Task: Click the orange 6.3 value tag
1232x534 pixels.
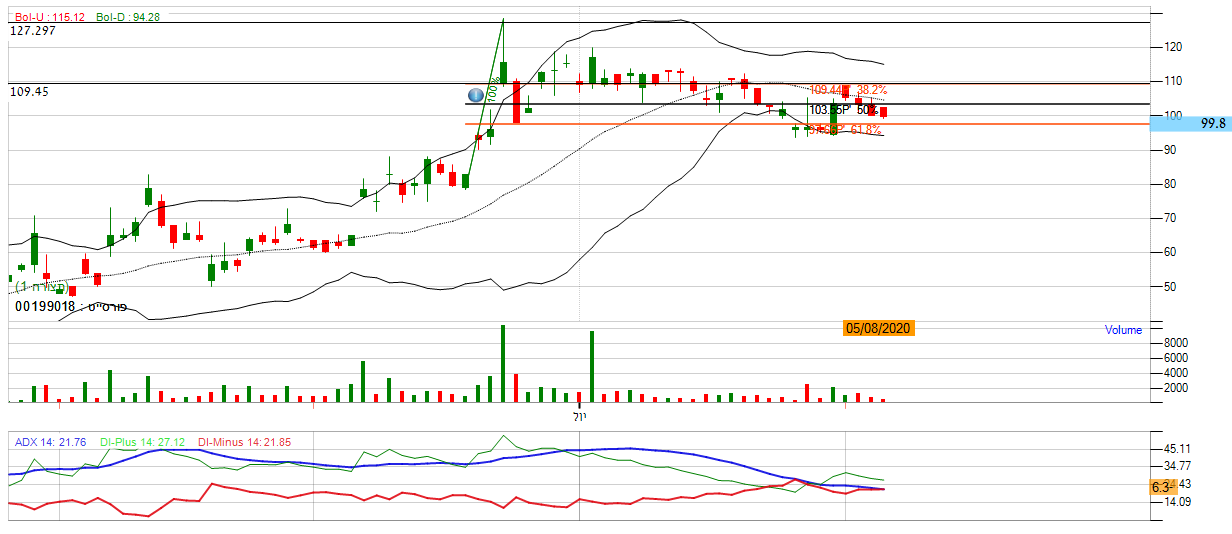Action: coord(1160,487)
